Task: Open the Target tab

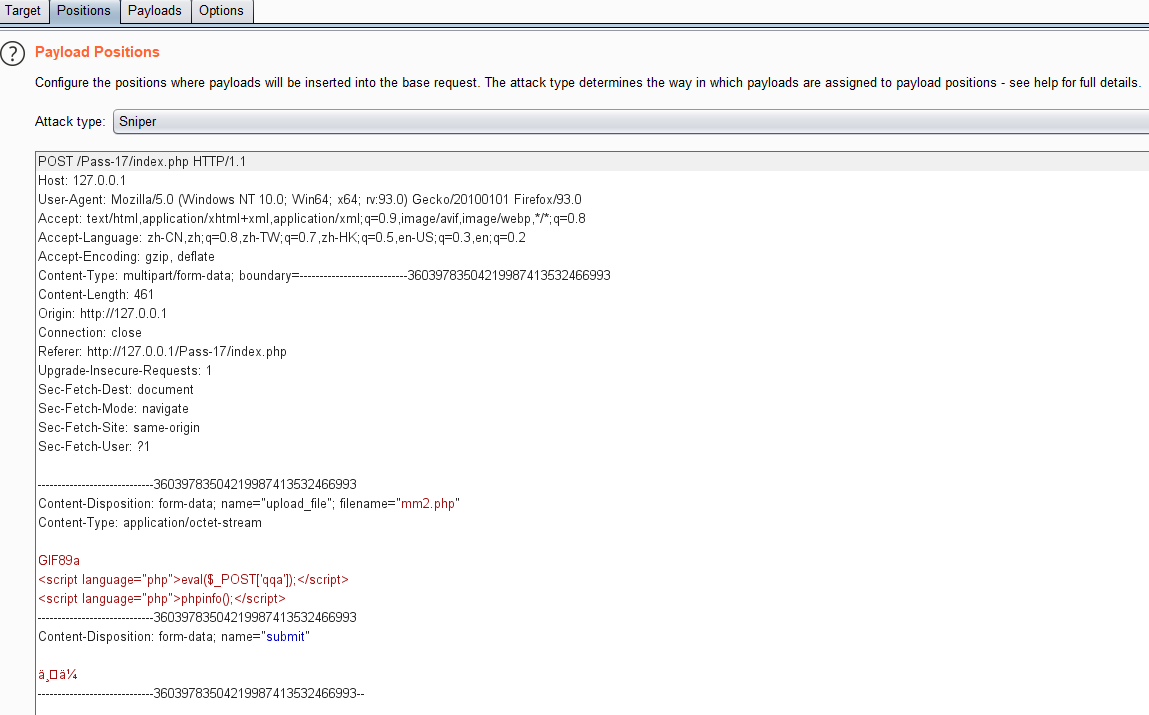Action: coord(23,11)
